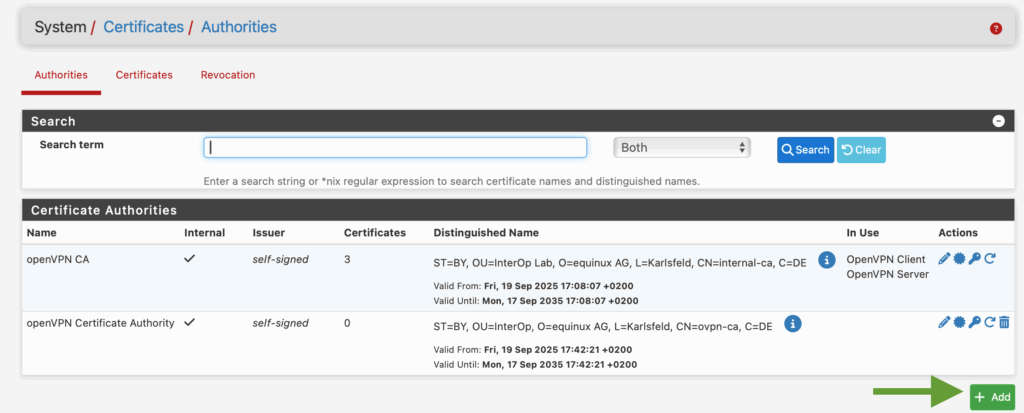
Task: Edit the openVPN CA entry with pencil icon
Action: click(x=944, y=259)
